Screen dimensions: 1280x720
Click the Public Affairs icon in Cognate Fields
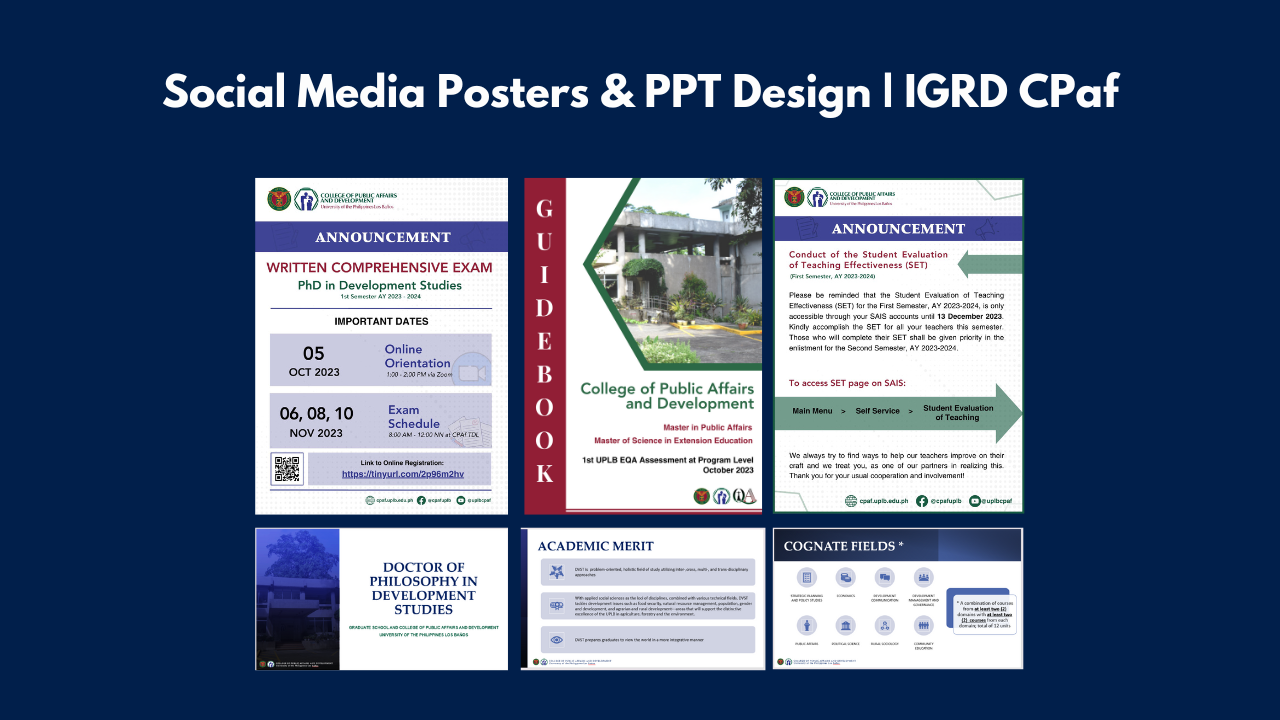[807, 626]
